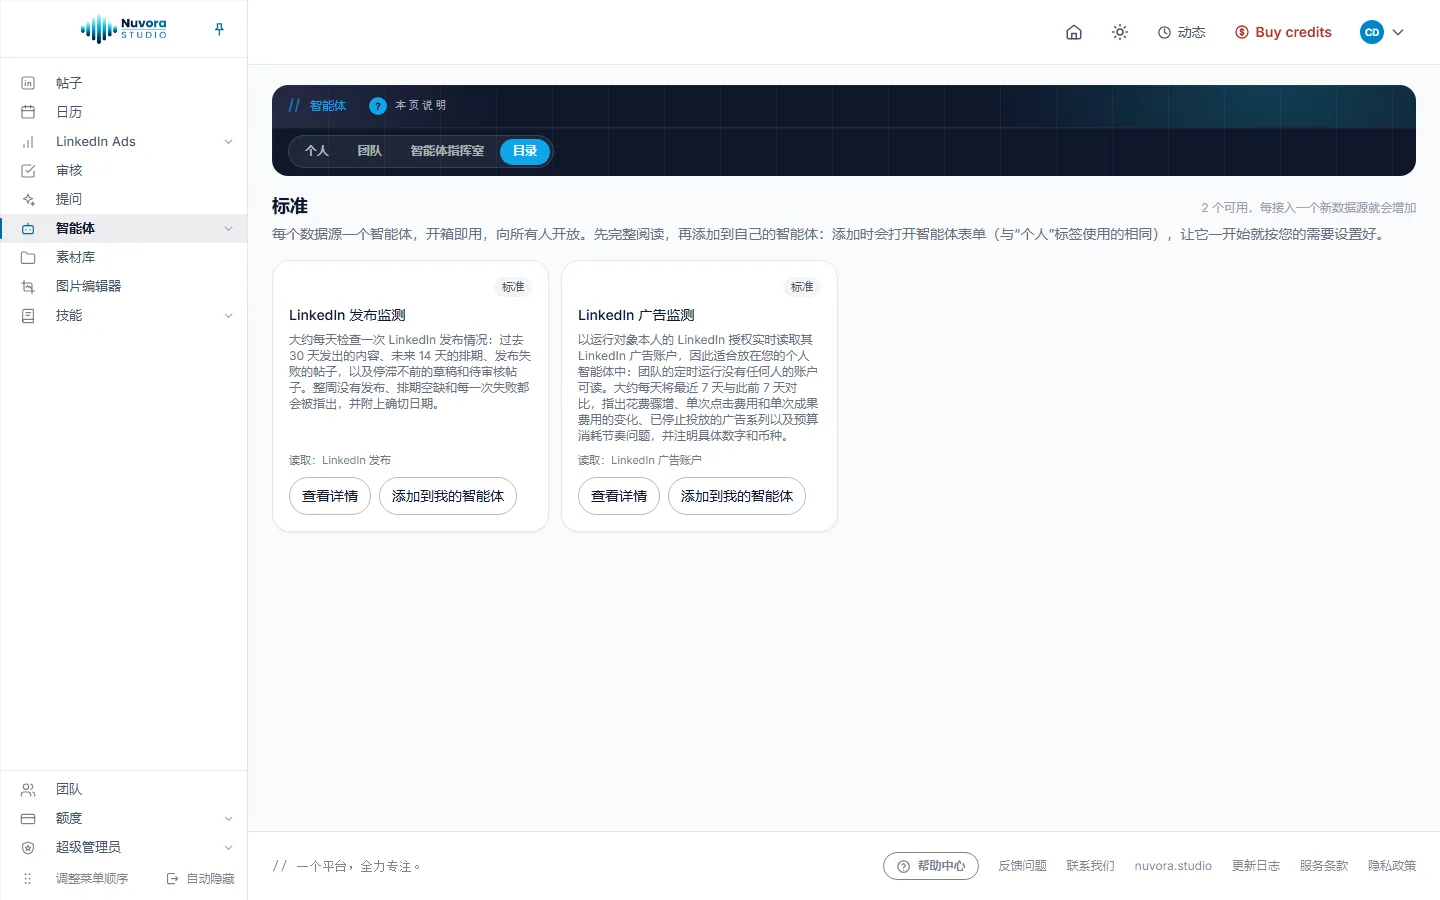Open 提问 page
1440x900 pixels.
coord(69,199)
